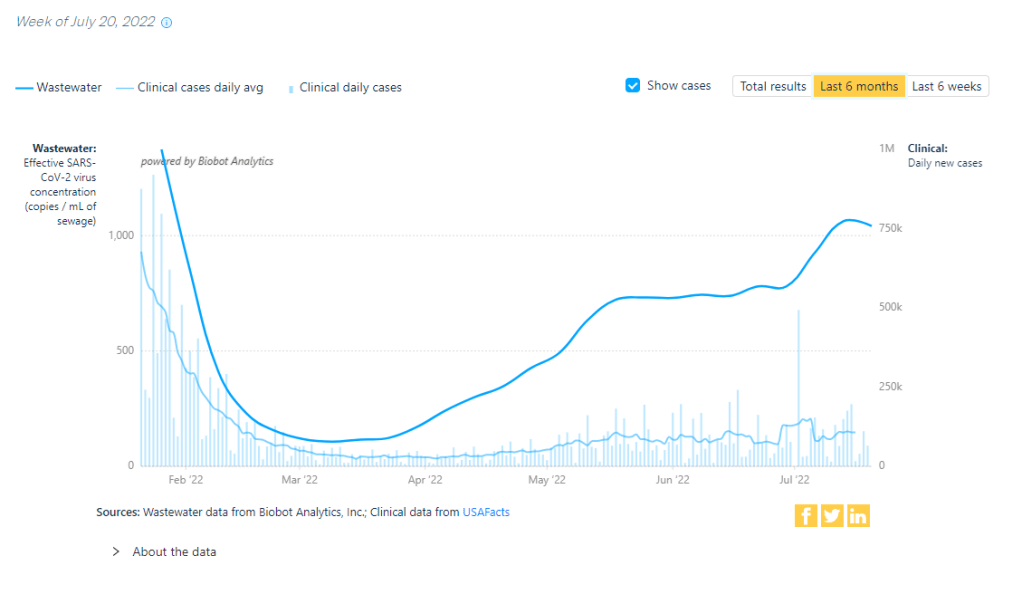The height and width of the screenshot is (594, 1022).
Task: Click the chevron next to About the data
Action: 116,552
